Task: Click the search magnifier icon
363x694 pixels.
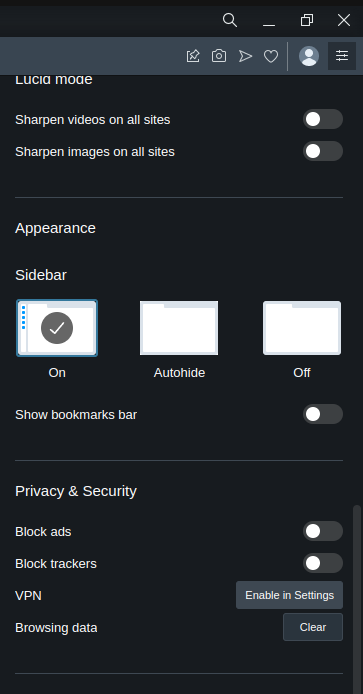Action: (x=230, y=20)
